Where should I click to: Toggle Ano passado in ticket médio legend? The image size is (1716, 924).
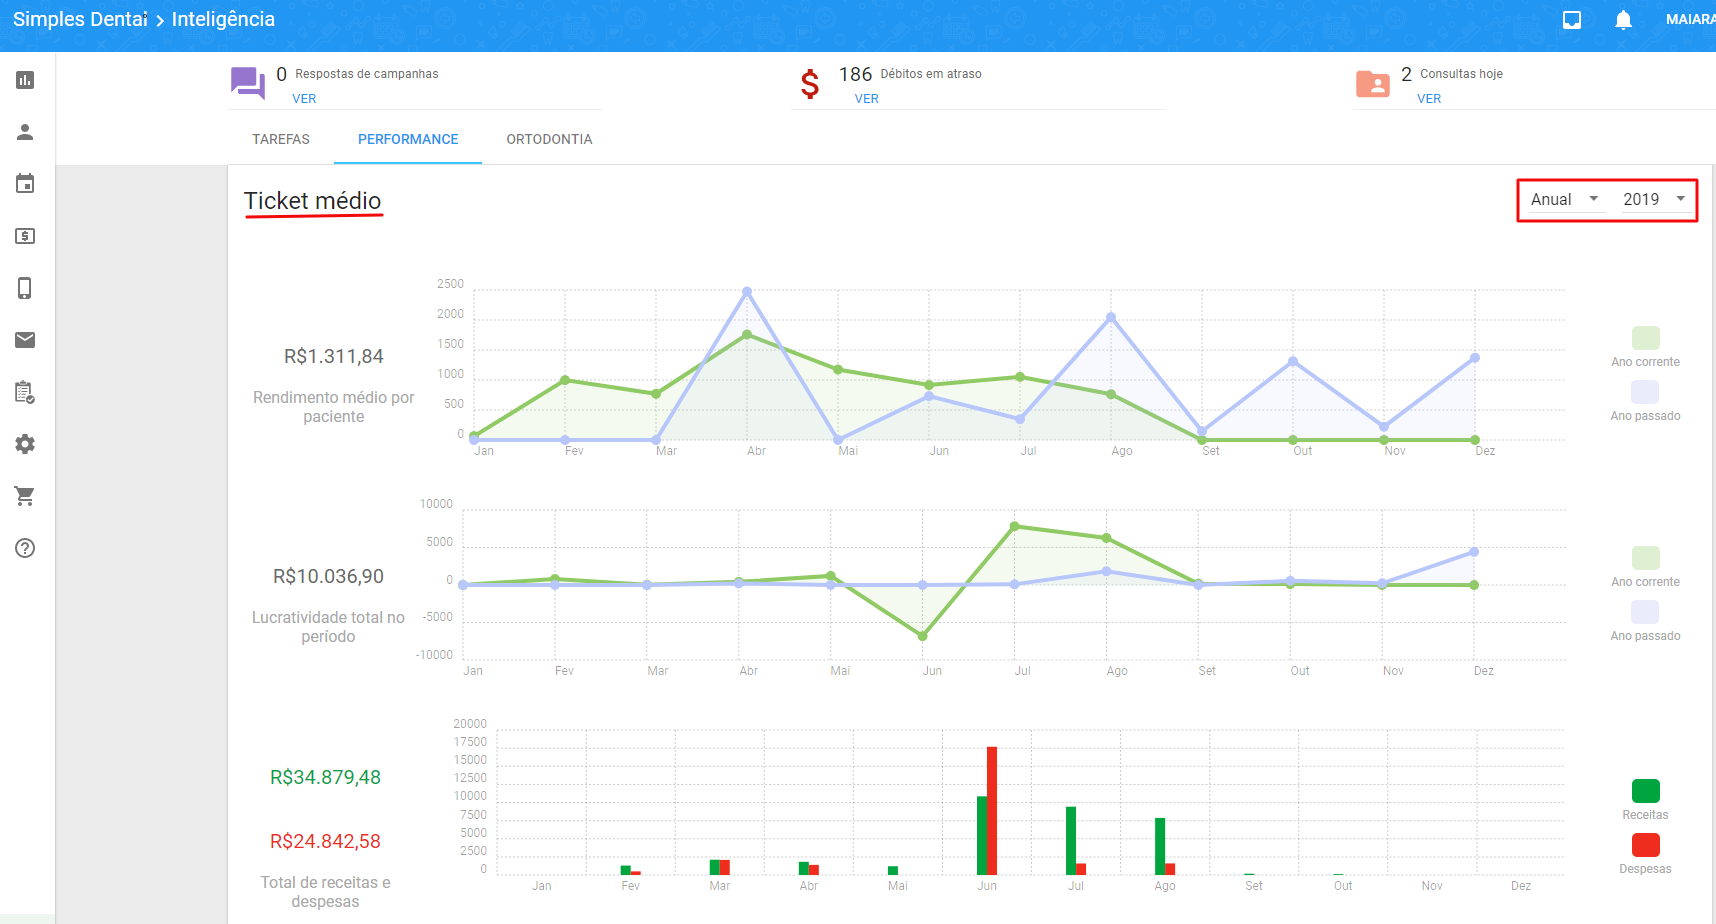pyautogui.click(x=1645, y=392)
